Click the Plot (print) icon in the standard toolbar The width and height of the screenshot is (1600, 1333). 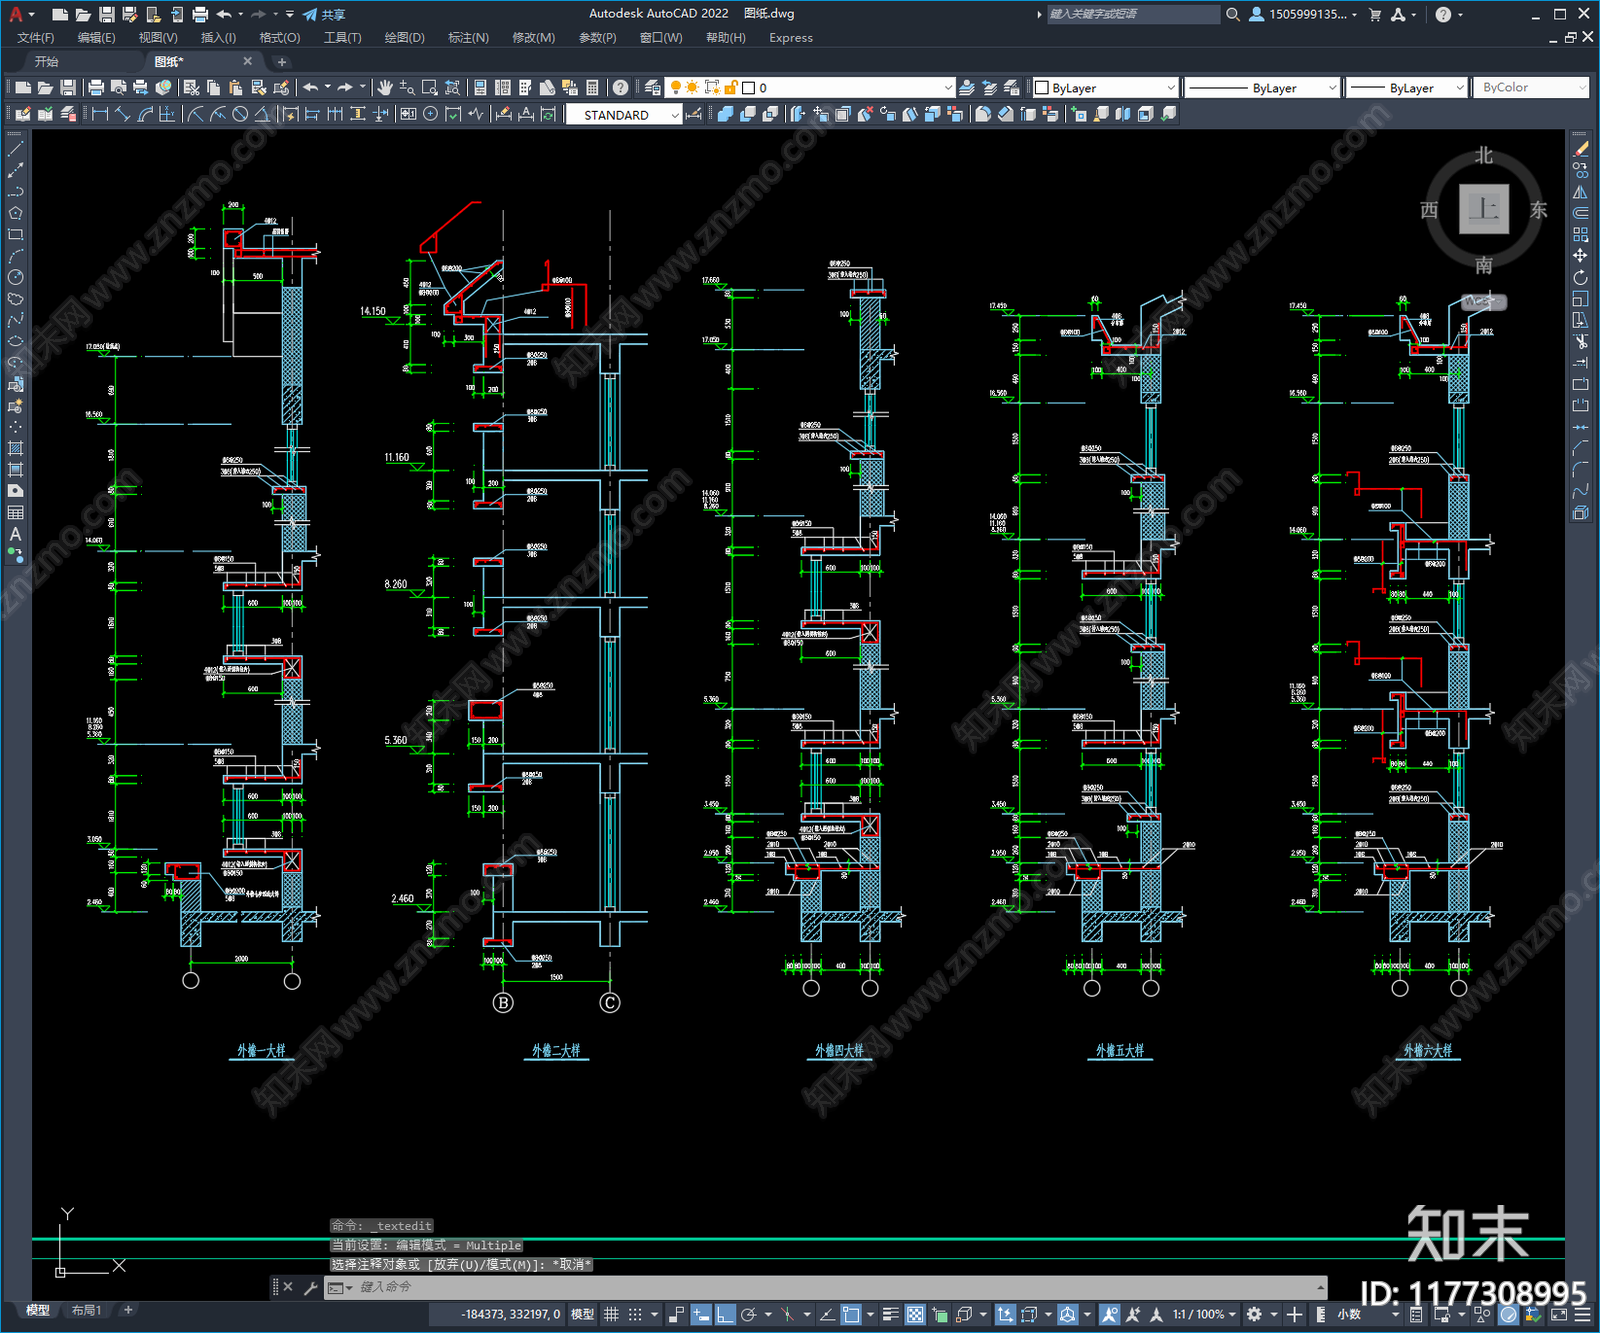(96, 88)
